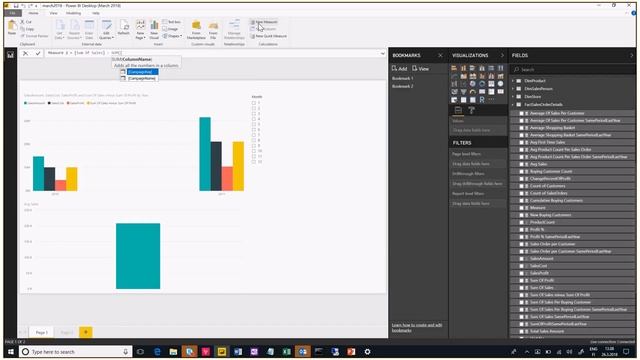The height and width of the screenshot is (360, 640).
Task: Collapse the FactSalesOrderDetails table
Action: click(513, 104)
